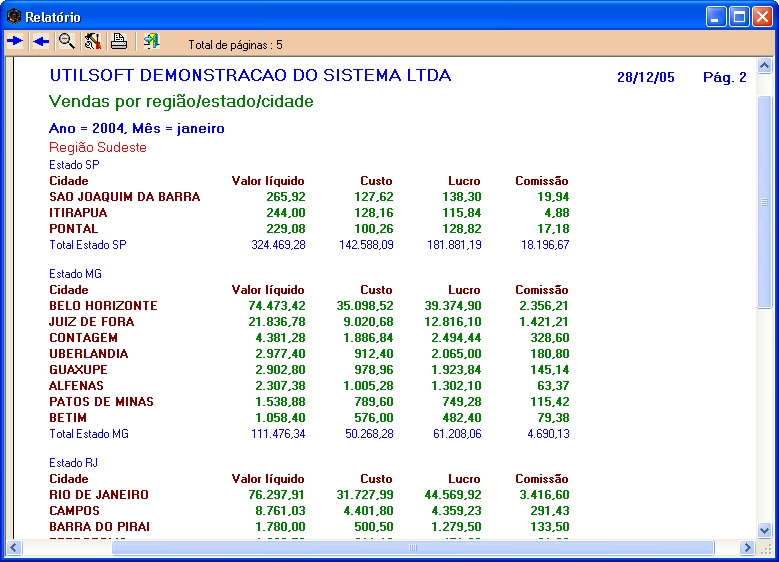Click 'Estado SP' heading
This screenshot has width=779, height=562.
(74, 164)
